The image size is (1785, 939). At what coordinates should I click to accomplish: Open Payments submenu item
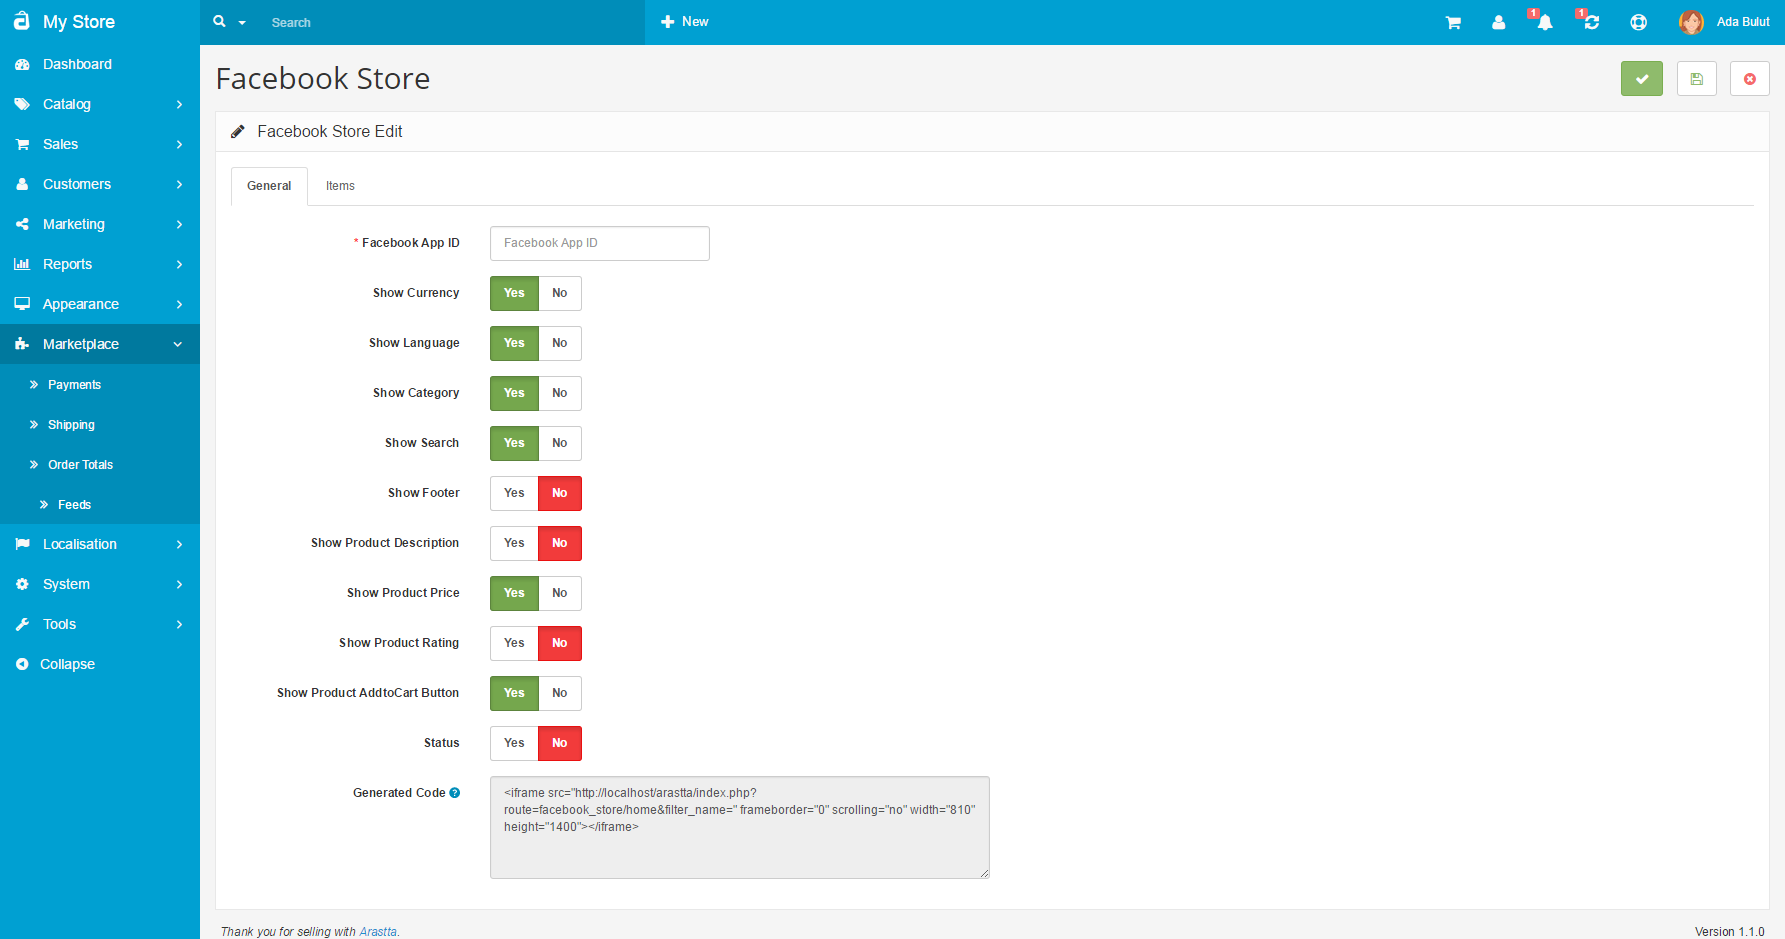point(74,385)
